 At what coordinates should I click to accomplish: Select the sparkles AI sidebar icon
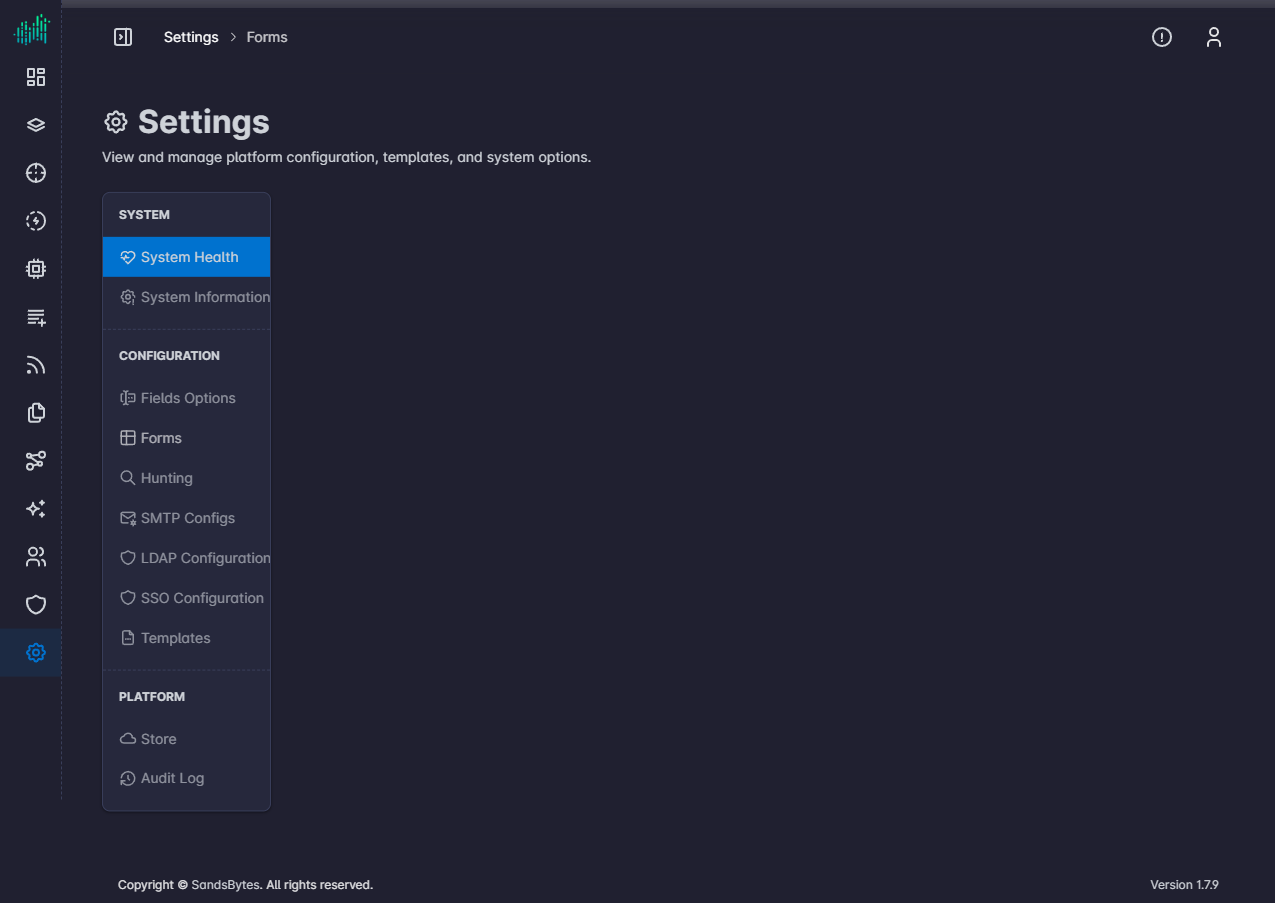coord(36,509)
